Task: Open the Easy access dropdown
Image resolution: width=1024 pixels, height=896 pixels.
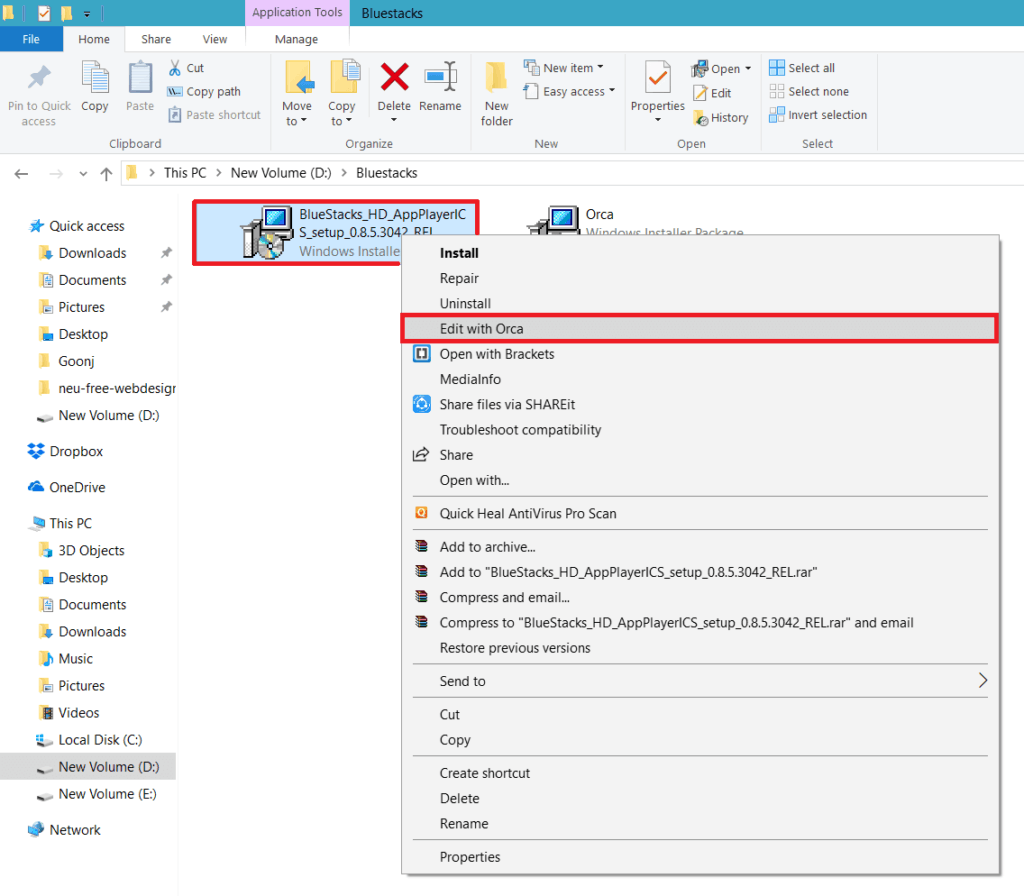Action: 569,91
